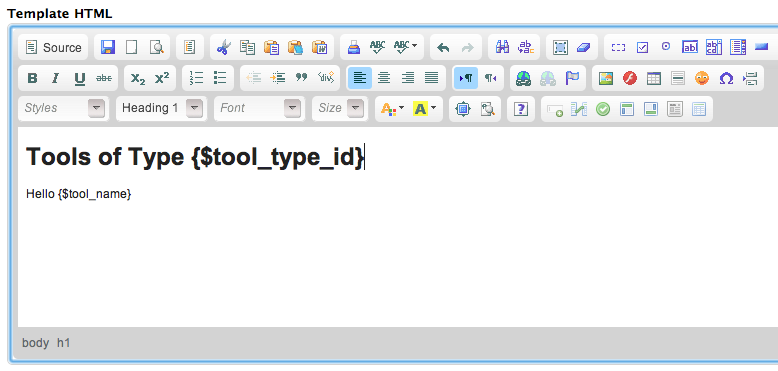The width and height of the screenshot is (778, 371).
Task: Switch editor to Source view
Action: 53,48
